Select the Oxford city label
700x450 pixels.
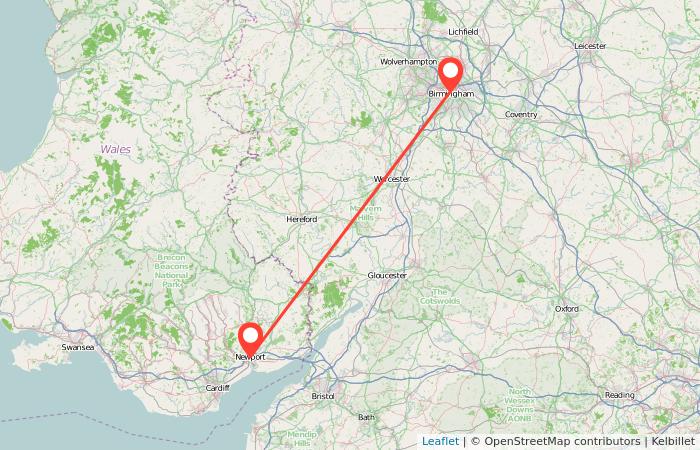point(567,308)
